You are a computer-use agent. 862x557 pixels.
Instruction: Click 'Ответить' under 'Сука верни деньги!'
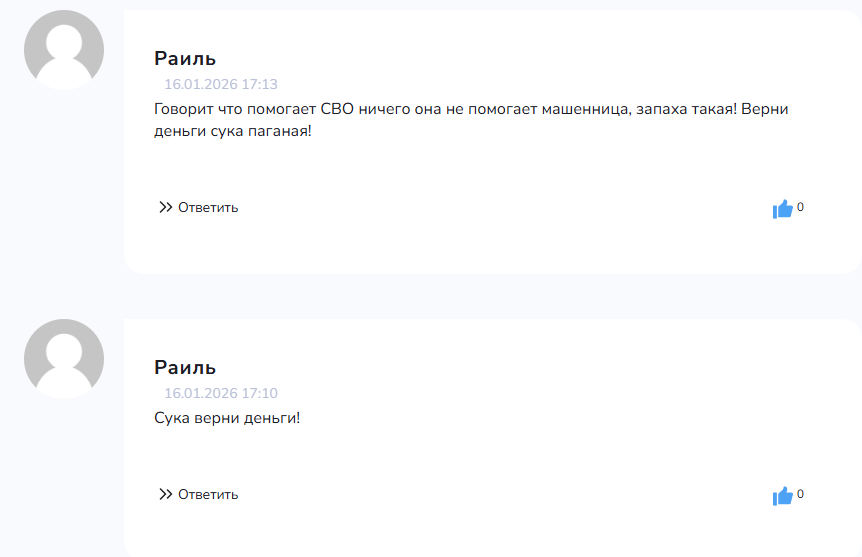pyautogui.click(x=198, y=494)
